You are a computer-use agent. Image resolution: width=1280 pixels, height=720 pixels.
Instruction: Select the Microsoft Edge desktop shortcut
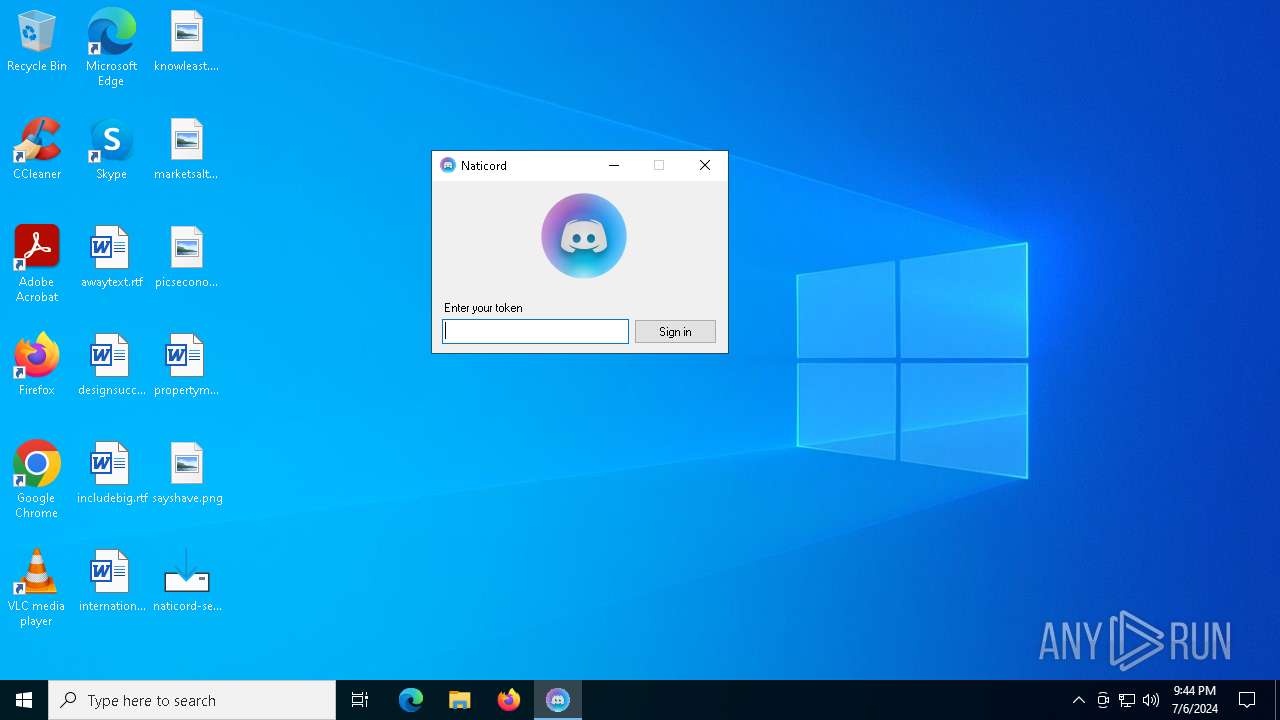coord(111,47)
